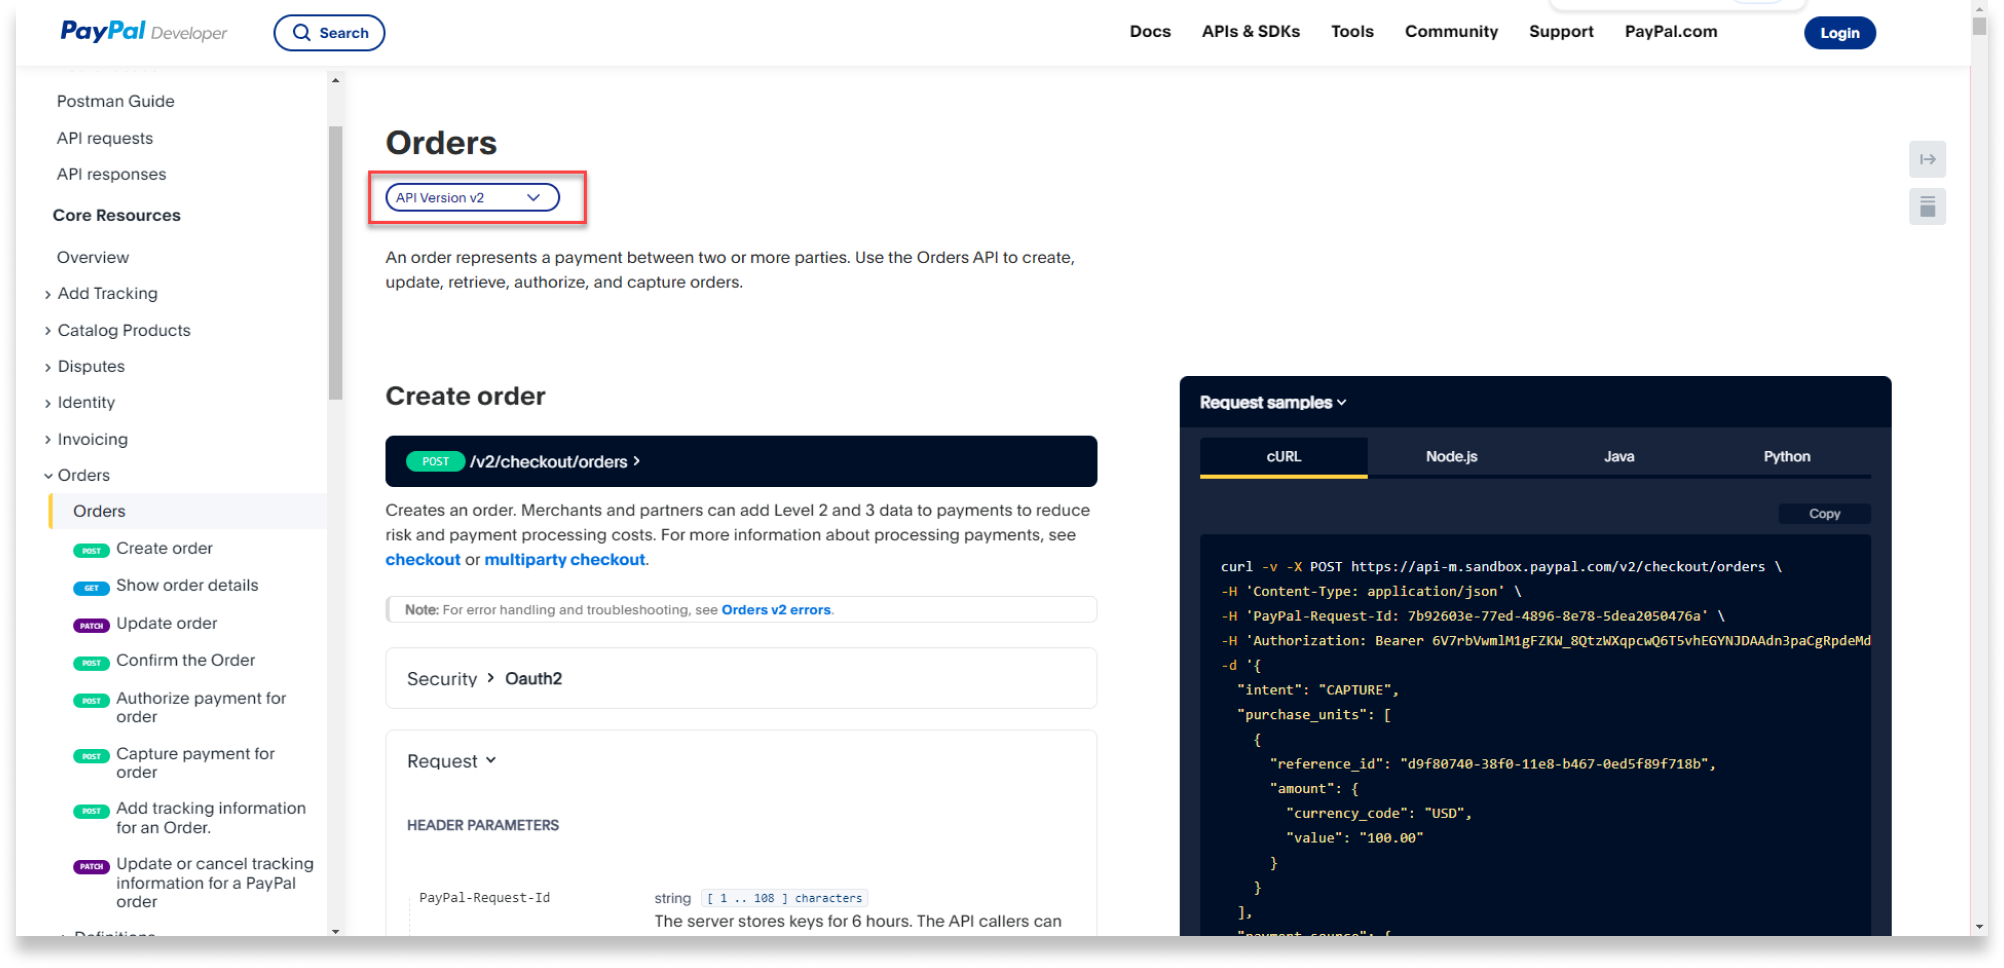Click the PATCH badge beside Update order
Image resolution: width=2004 pixels, height=968 pixels.
91,625
